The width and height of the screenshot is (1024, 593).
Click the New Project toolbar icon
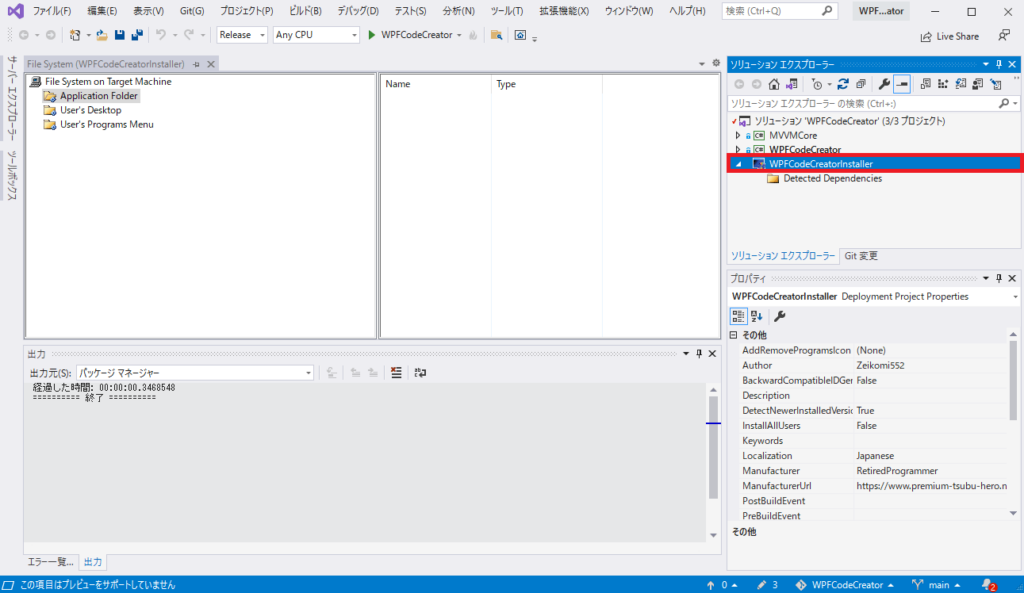tap(75, 35)
